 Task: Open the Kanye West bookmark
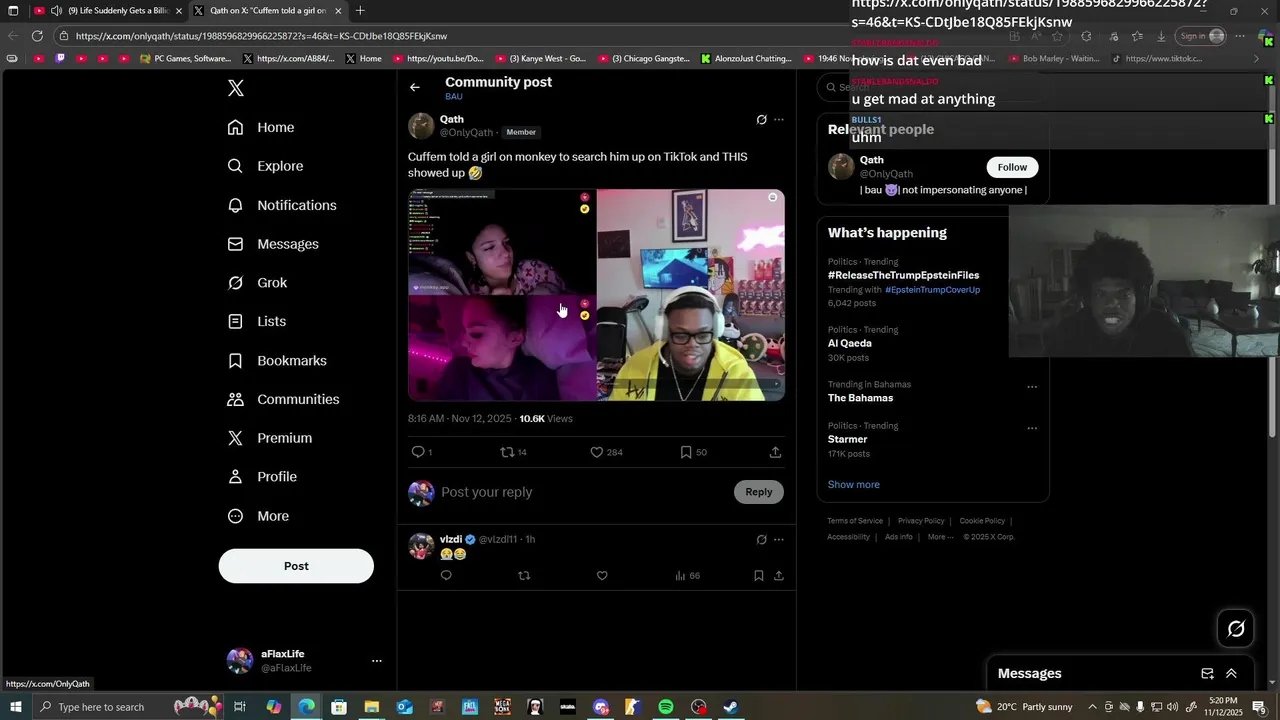point(541,59)
